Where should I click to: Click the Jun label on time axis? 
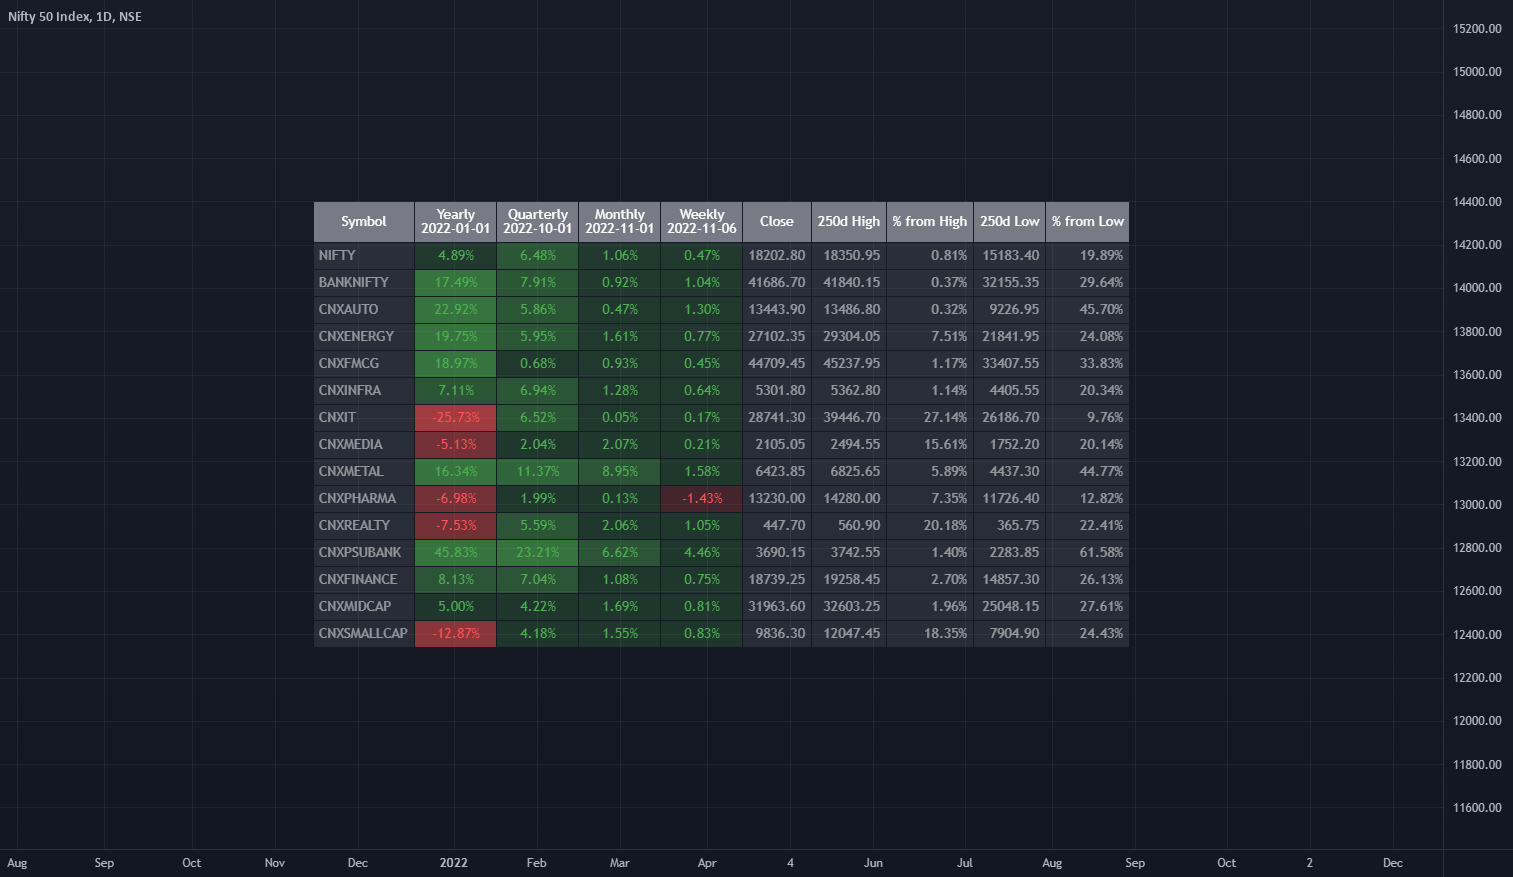(873, 863)
